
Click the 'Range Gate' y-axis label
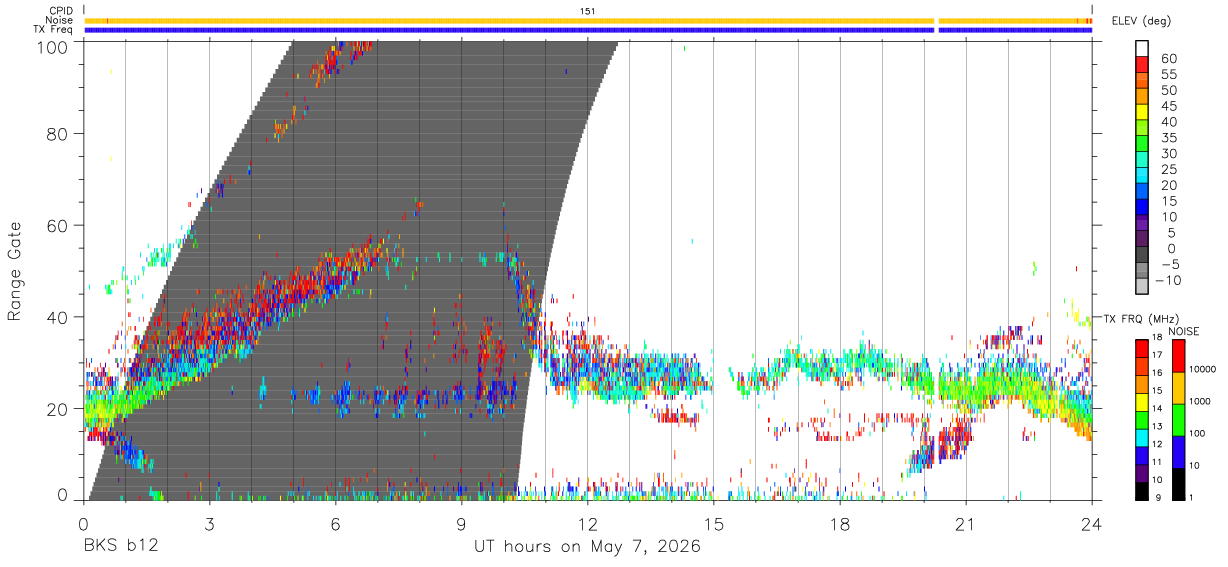(x=15, y=271)
